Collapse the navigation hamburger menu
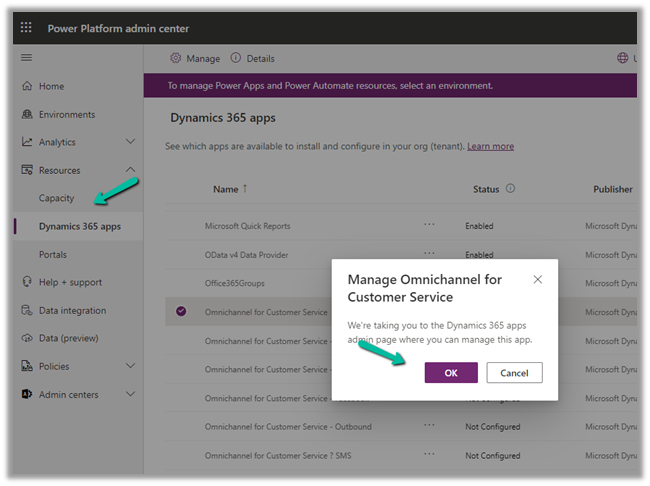This screenshot has height=486, width=650. click(x=27, y=59)
